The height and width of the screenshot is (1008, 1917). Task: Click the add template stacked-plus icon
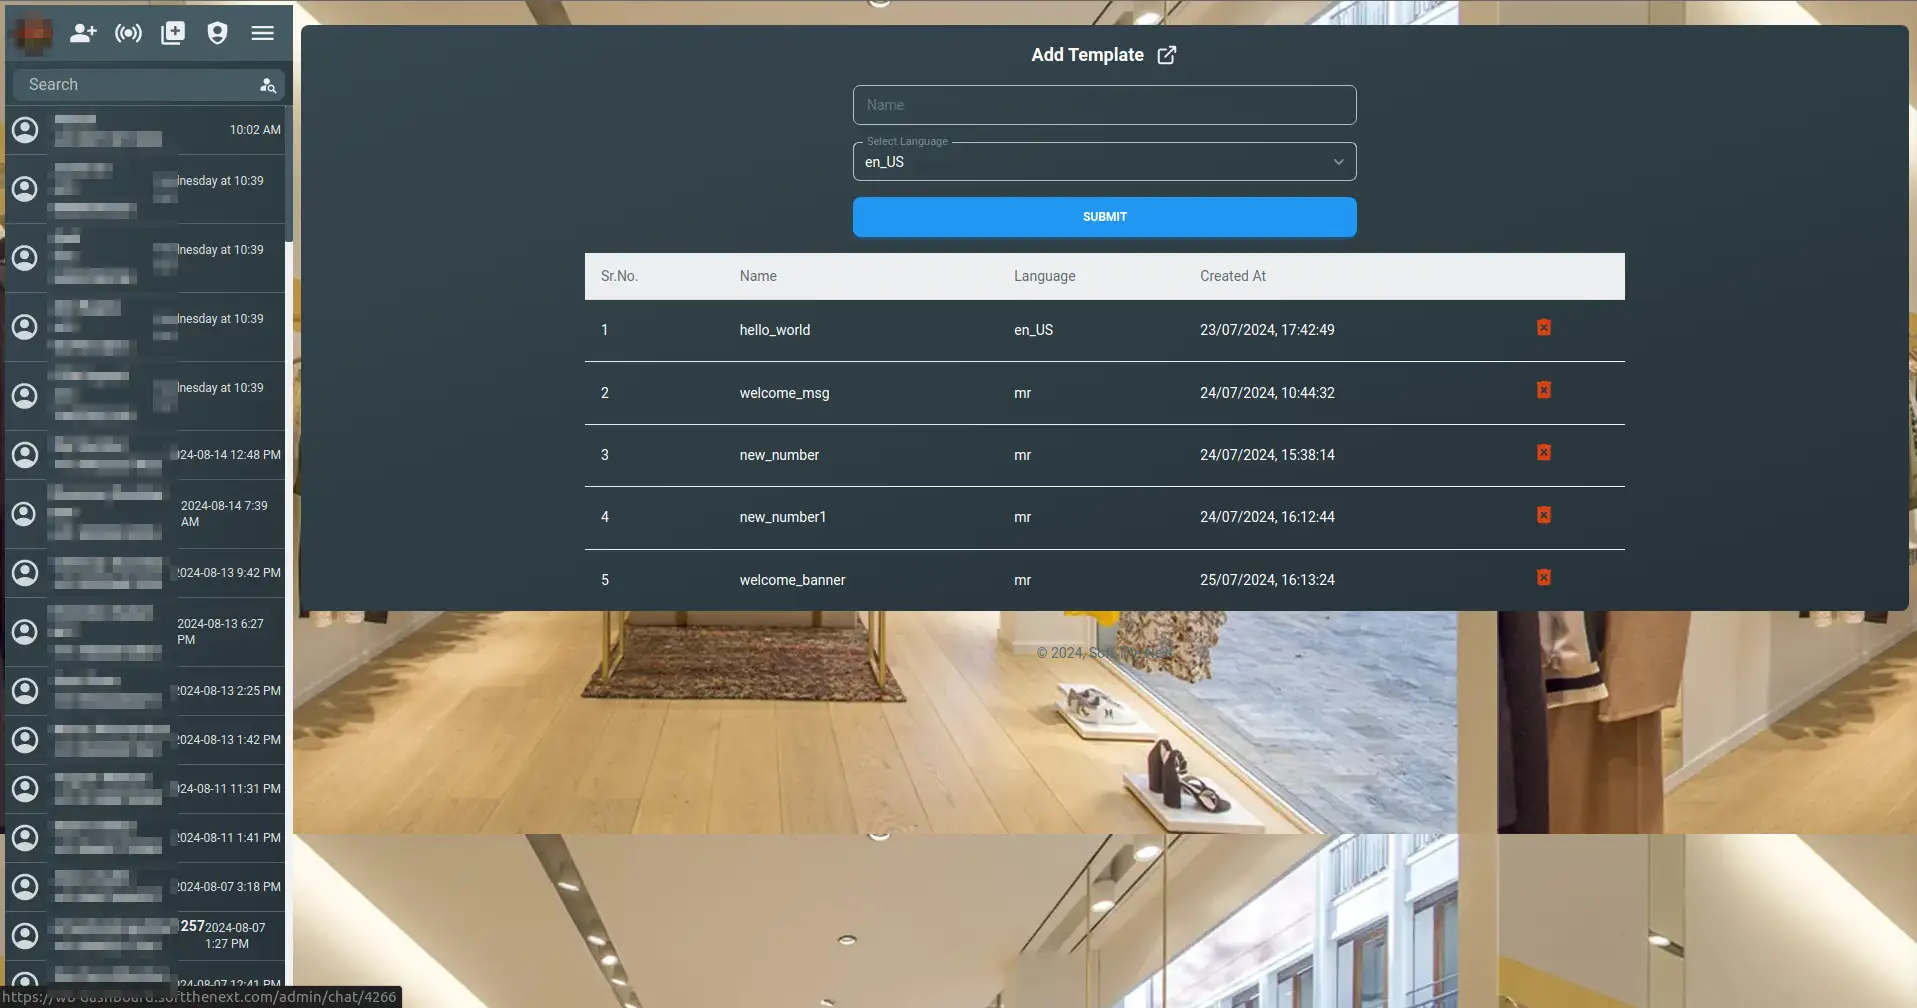coord(173,33)
